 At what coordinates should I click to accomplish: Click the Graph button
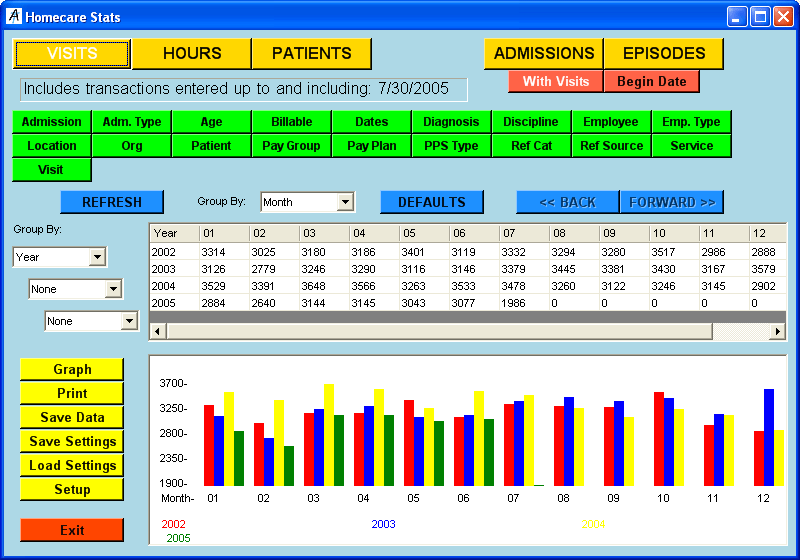click(x=72, y=370)
